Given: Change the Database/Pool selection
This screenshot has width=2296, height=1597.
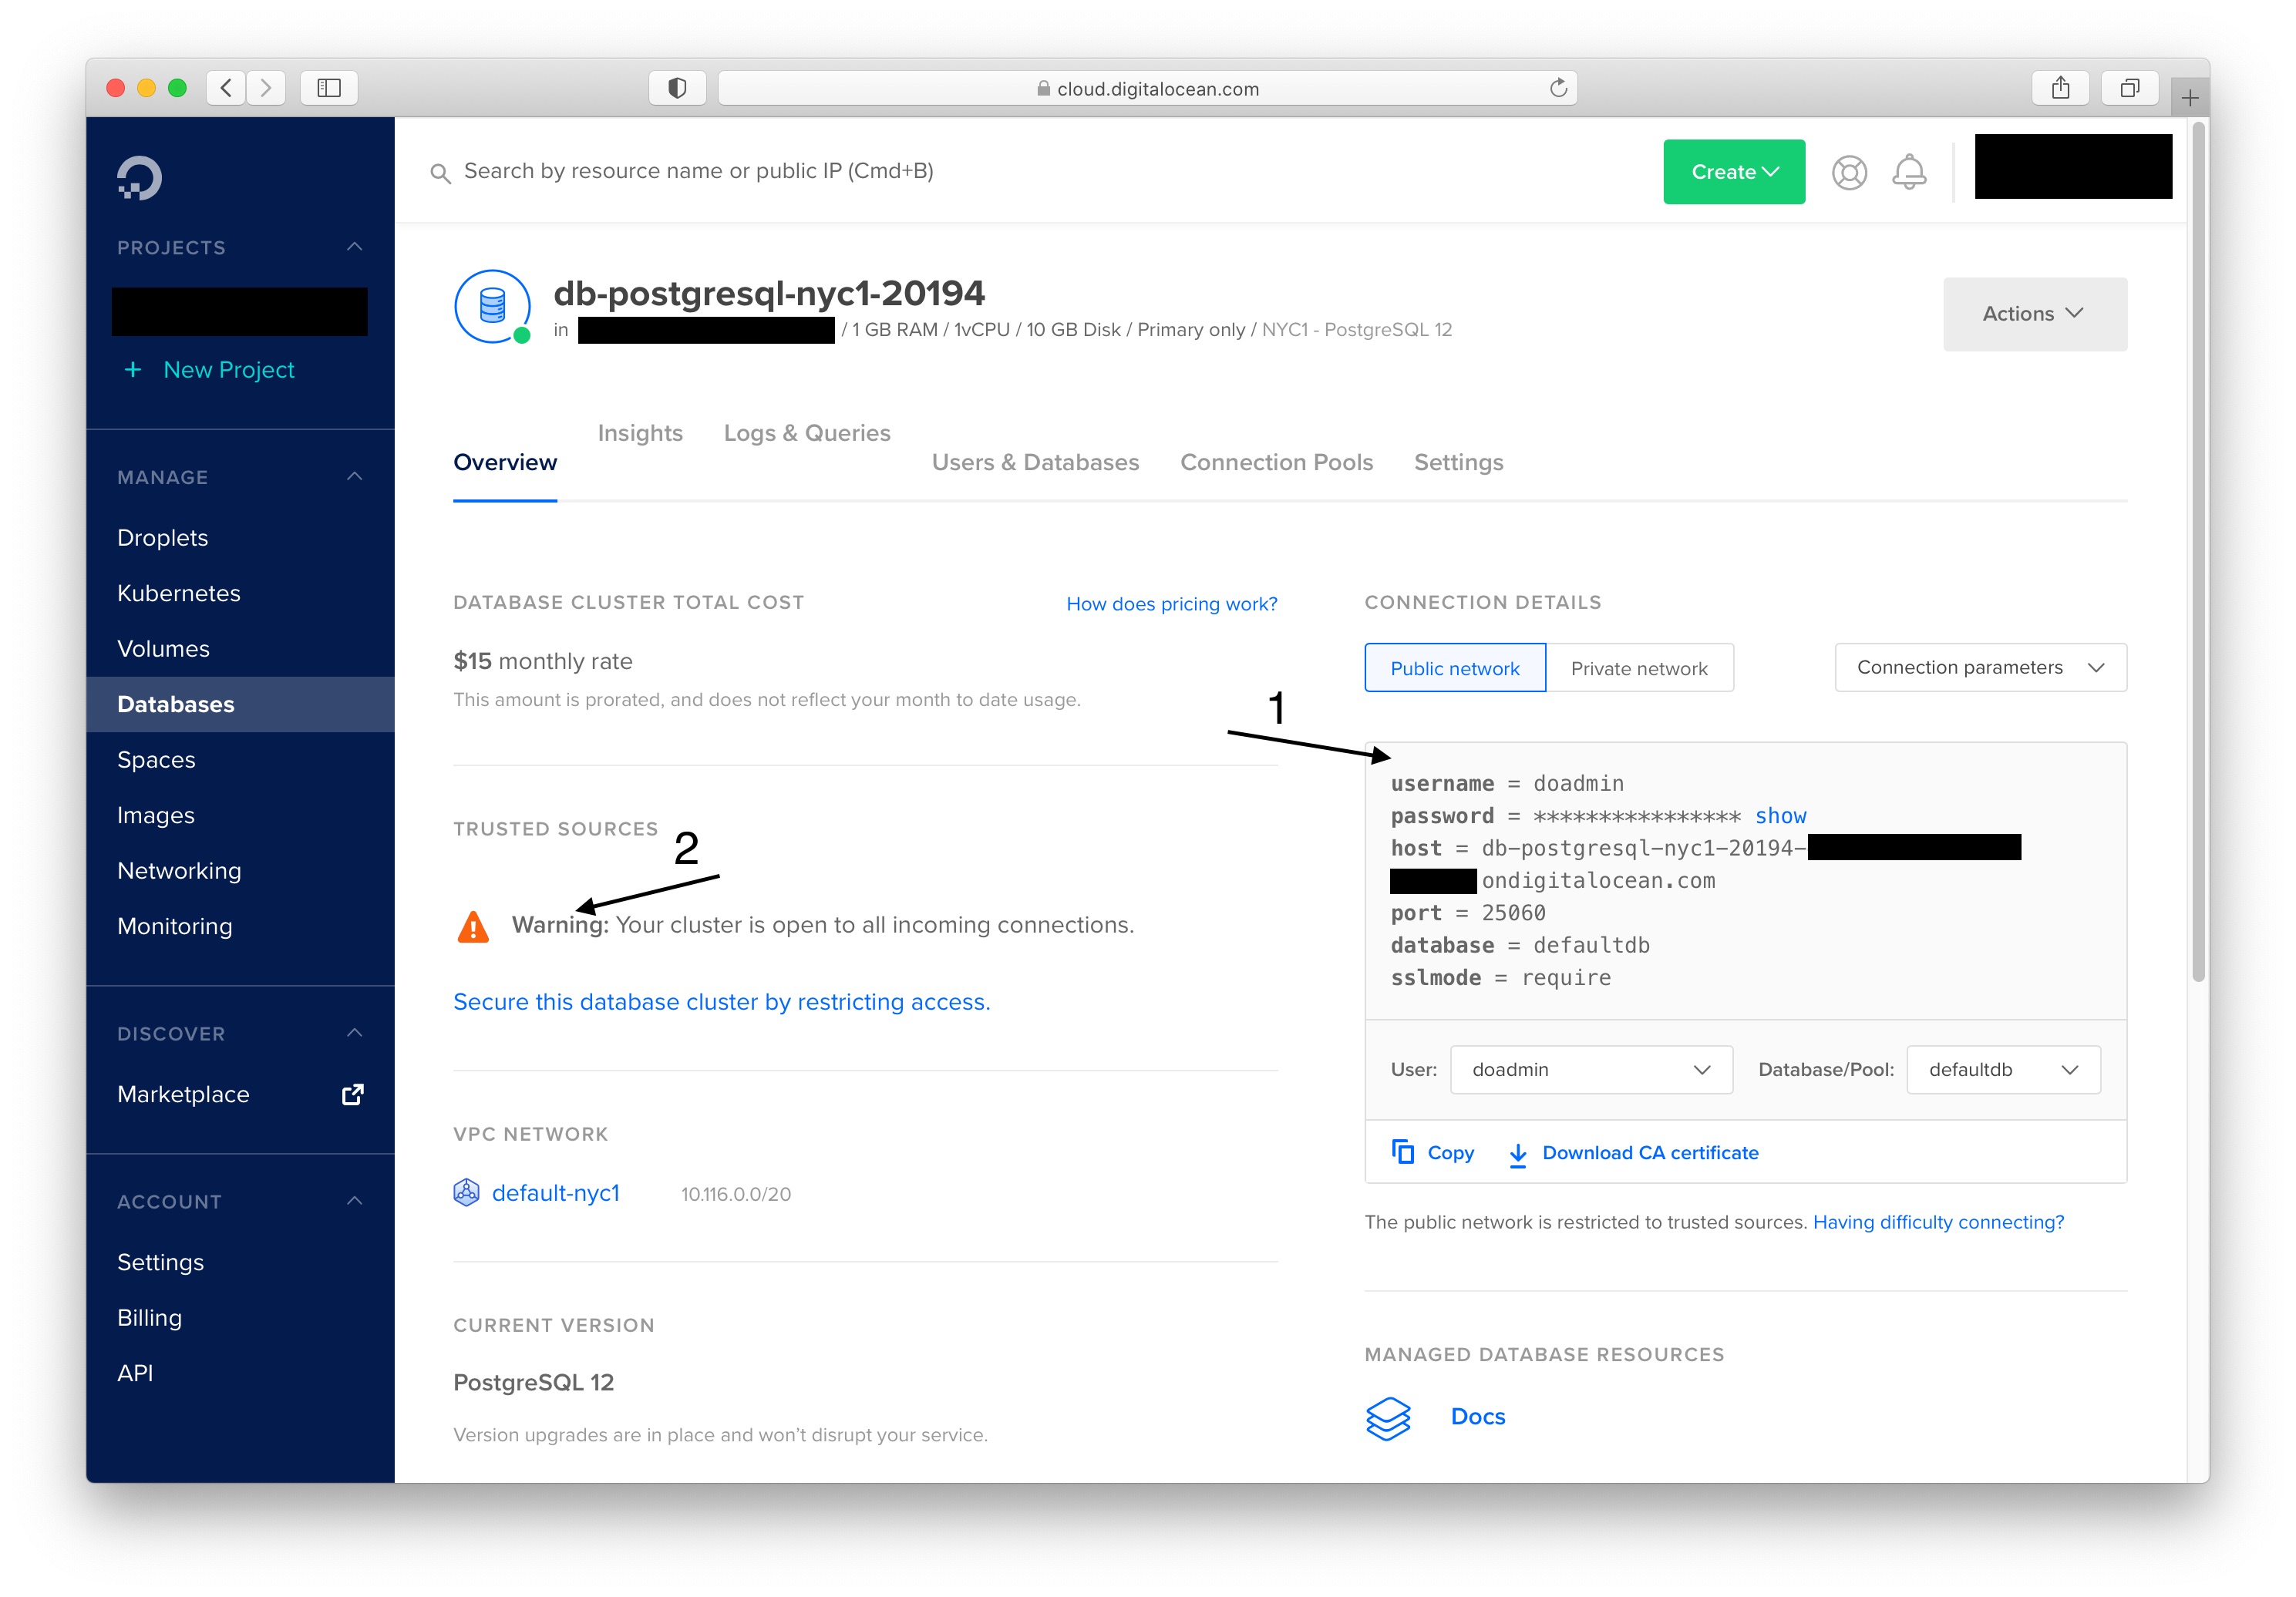Looking at the screenshot, I should click(2002, 1069).
